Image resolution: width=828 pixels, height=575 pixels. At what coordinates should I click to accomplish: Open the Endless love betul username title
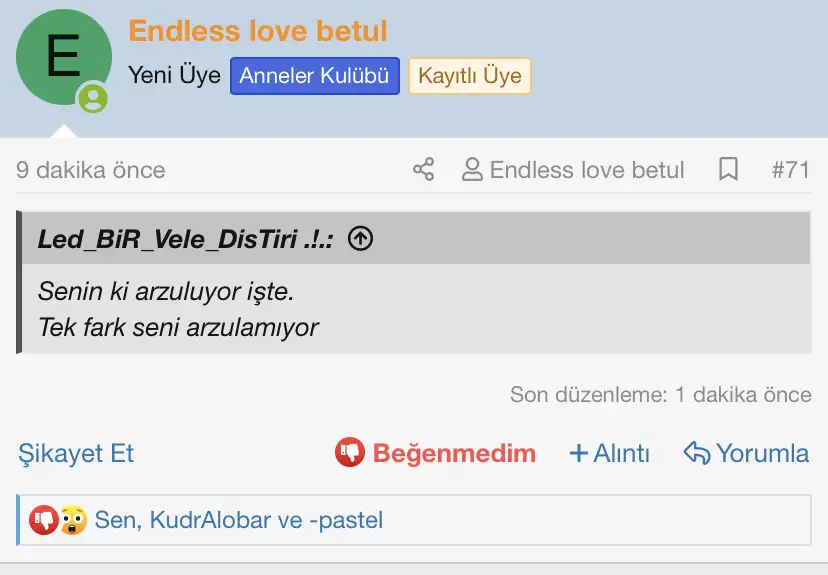[x=258, y=31]
